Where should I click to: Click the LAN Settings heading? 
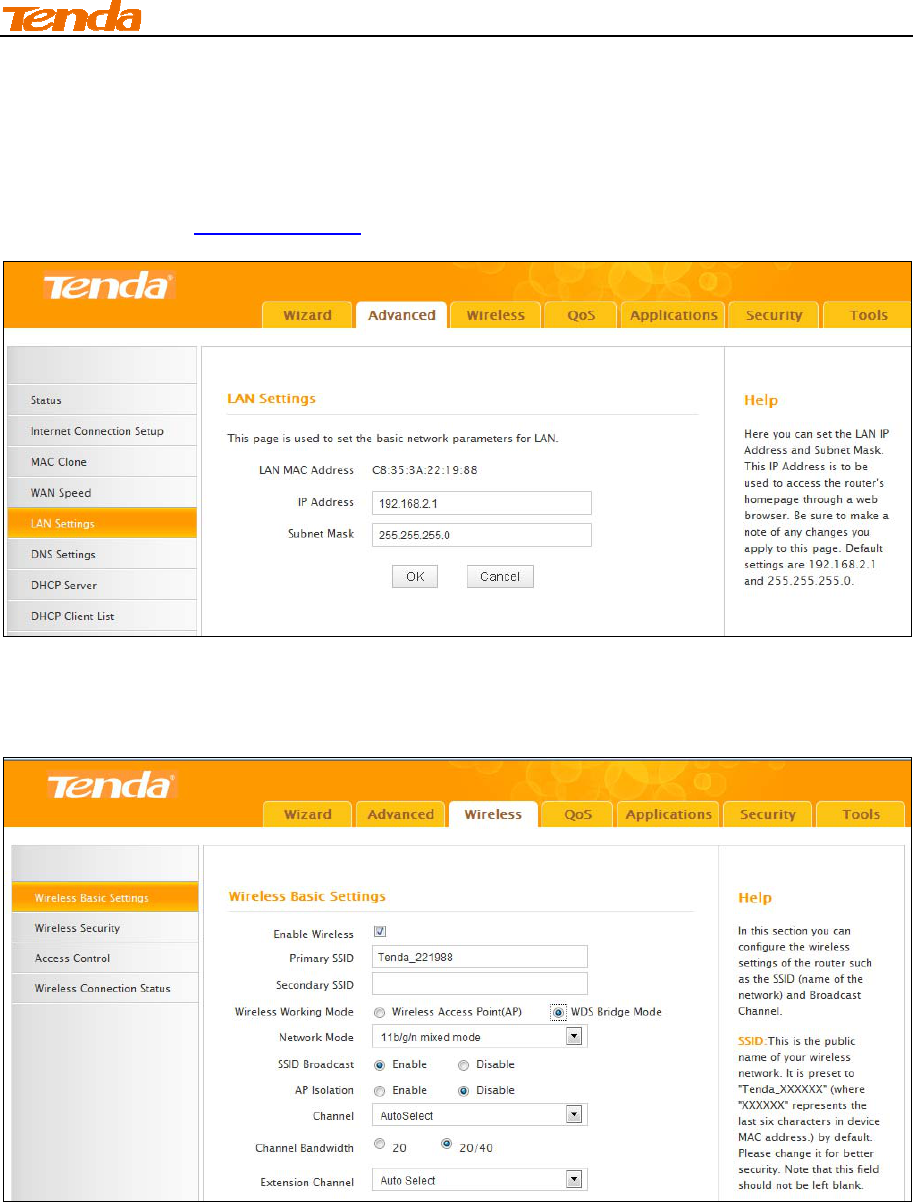point(271,398)
